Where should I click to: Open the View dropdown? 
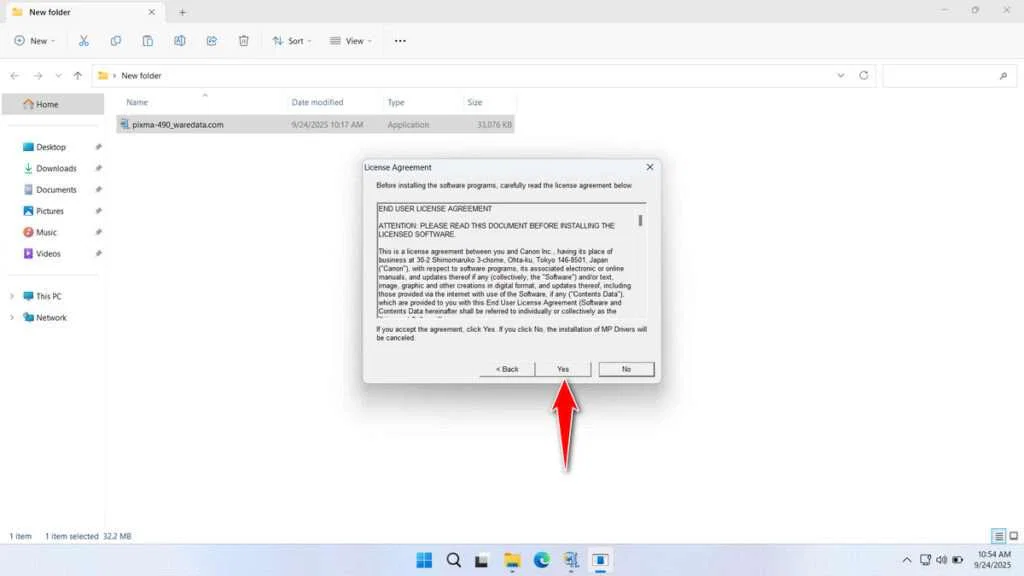pyautogui.click(x=351, y=40)
